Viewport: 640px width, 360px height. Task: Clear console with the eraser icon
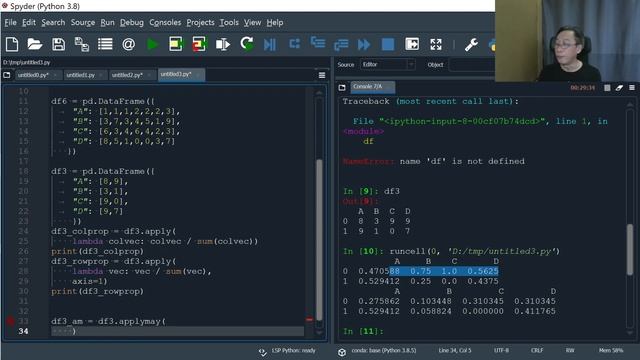619,88
